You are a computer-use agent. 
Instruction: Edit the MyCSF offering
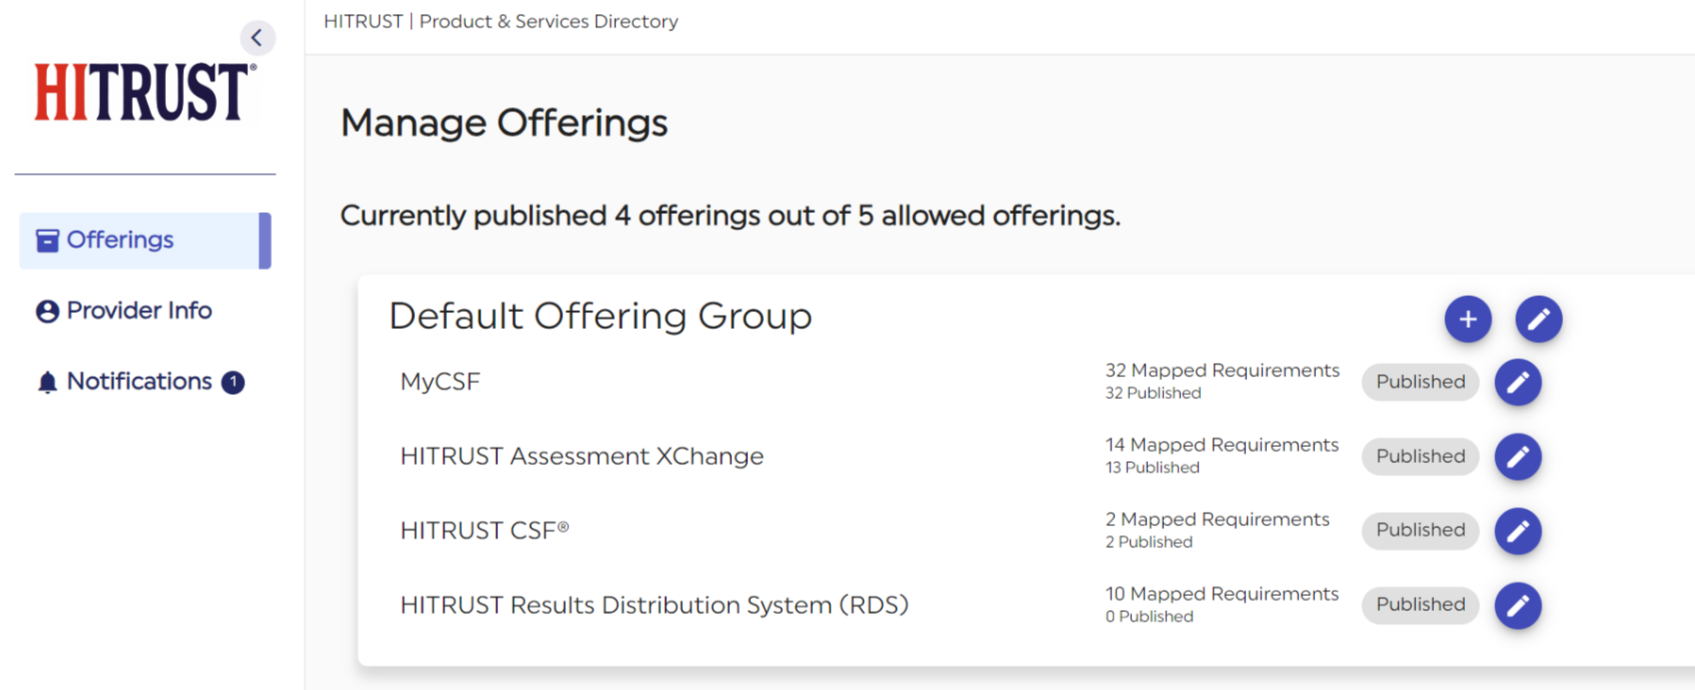(x=1518, y=382)
